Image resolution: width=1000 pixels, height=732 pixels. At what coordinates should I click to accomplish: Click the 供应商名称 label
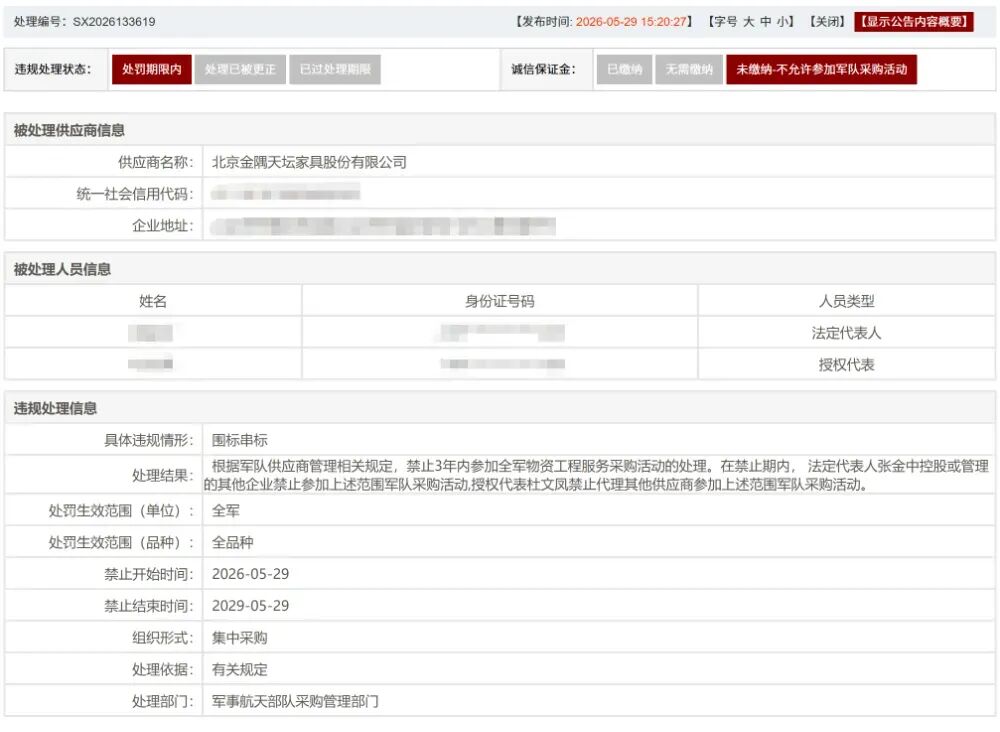click(x=156, y=162)
